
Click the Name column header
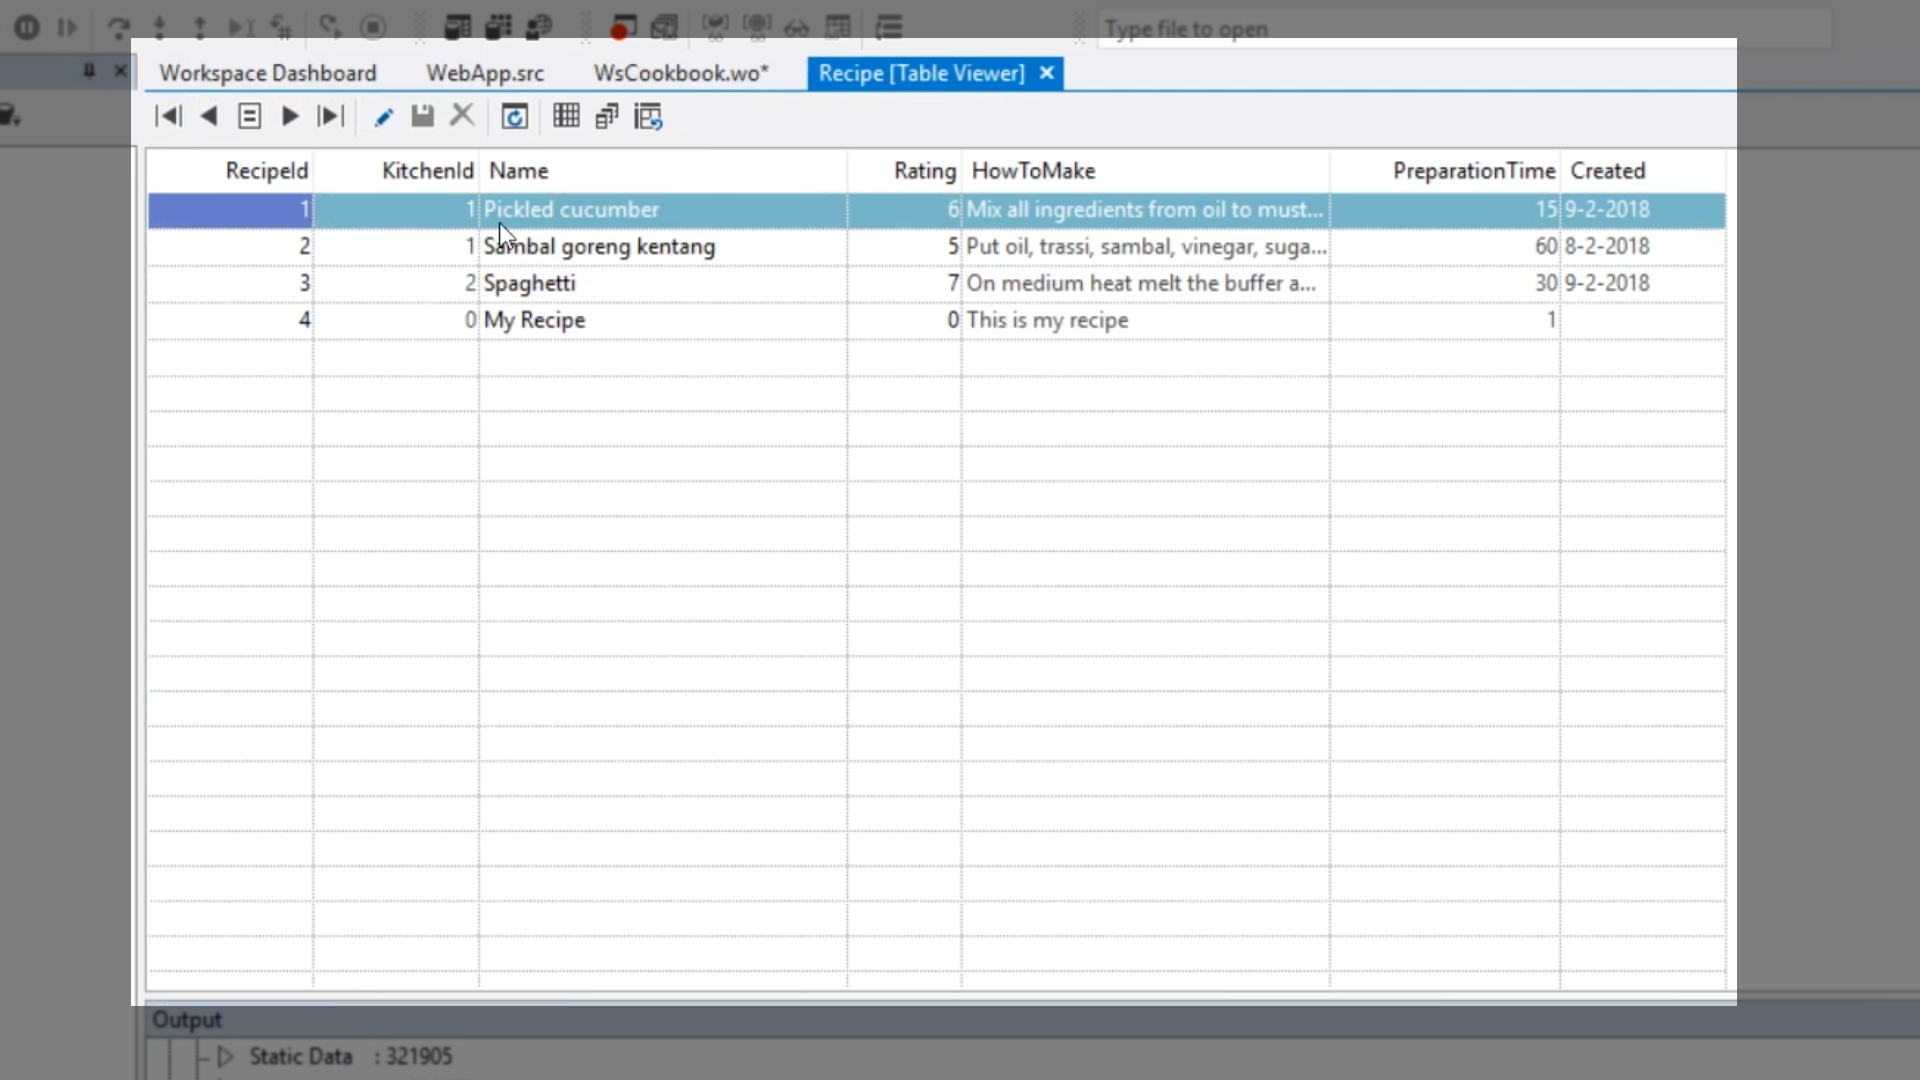(x=518, y=171)
